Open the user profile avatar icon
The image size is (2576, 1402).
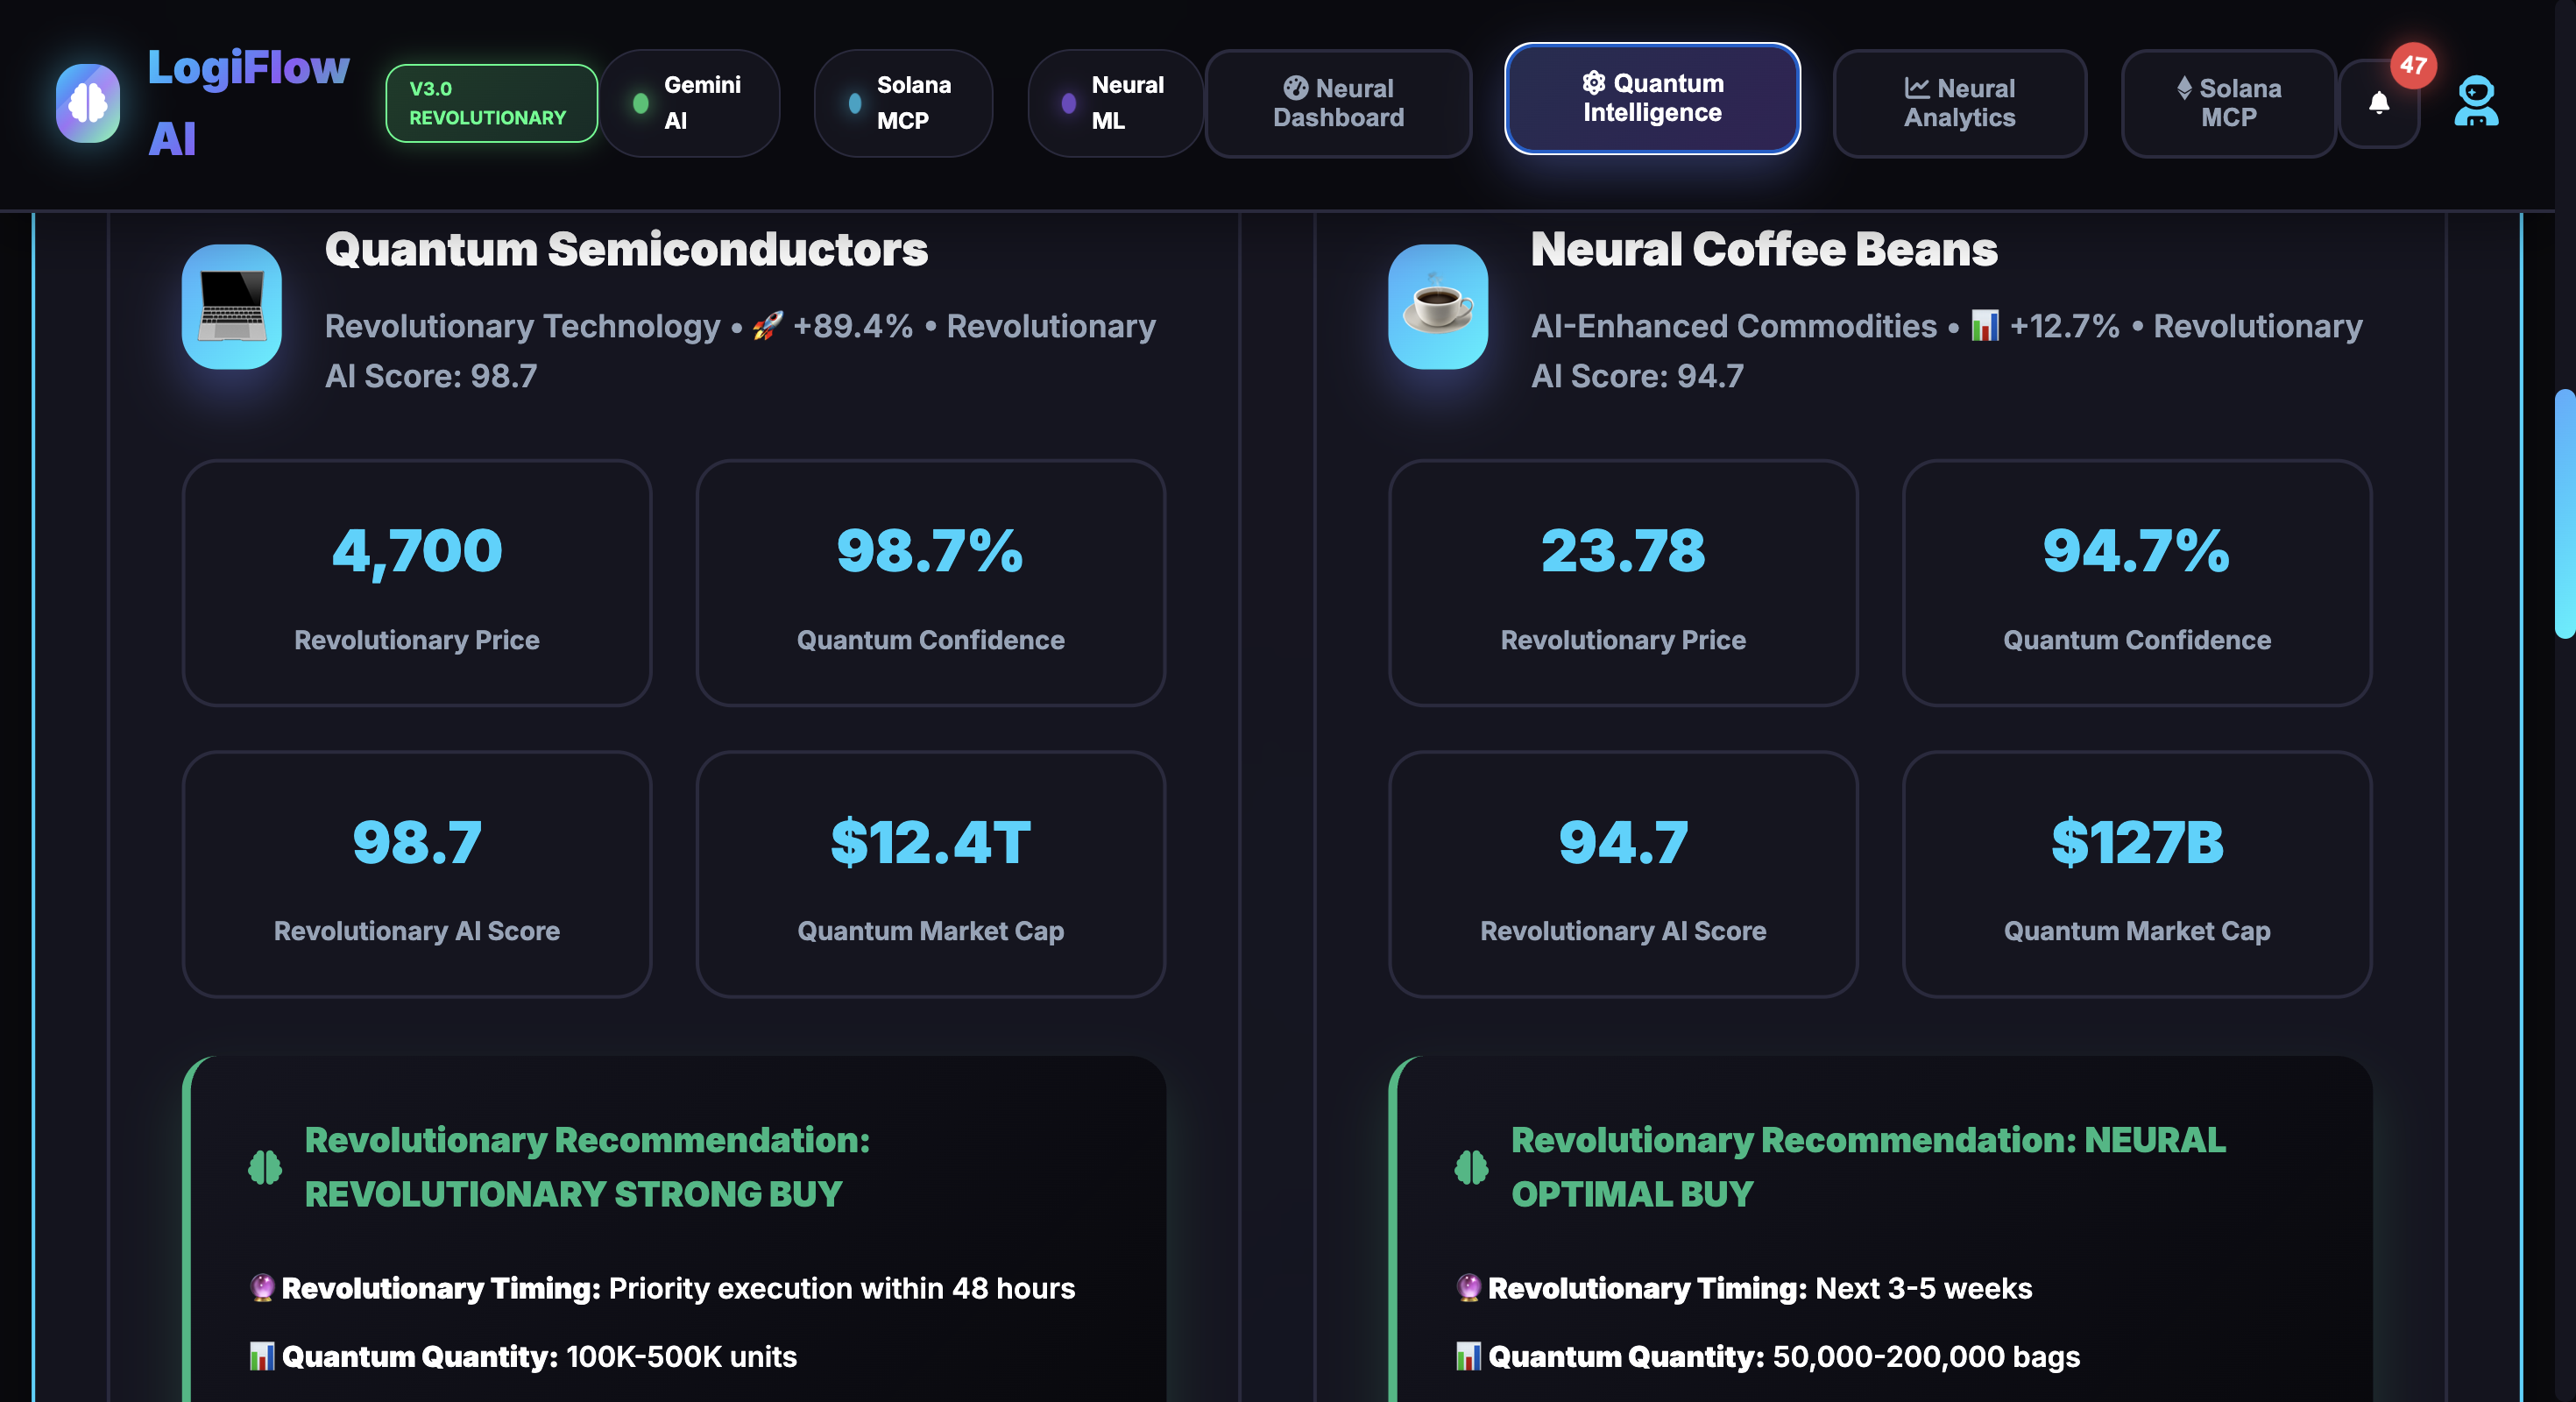click(x=2476, y=102)
